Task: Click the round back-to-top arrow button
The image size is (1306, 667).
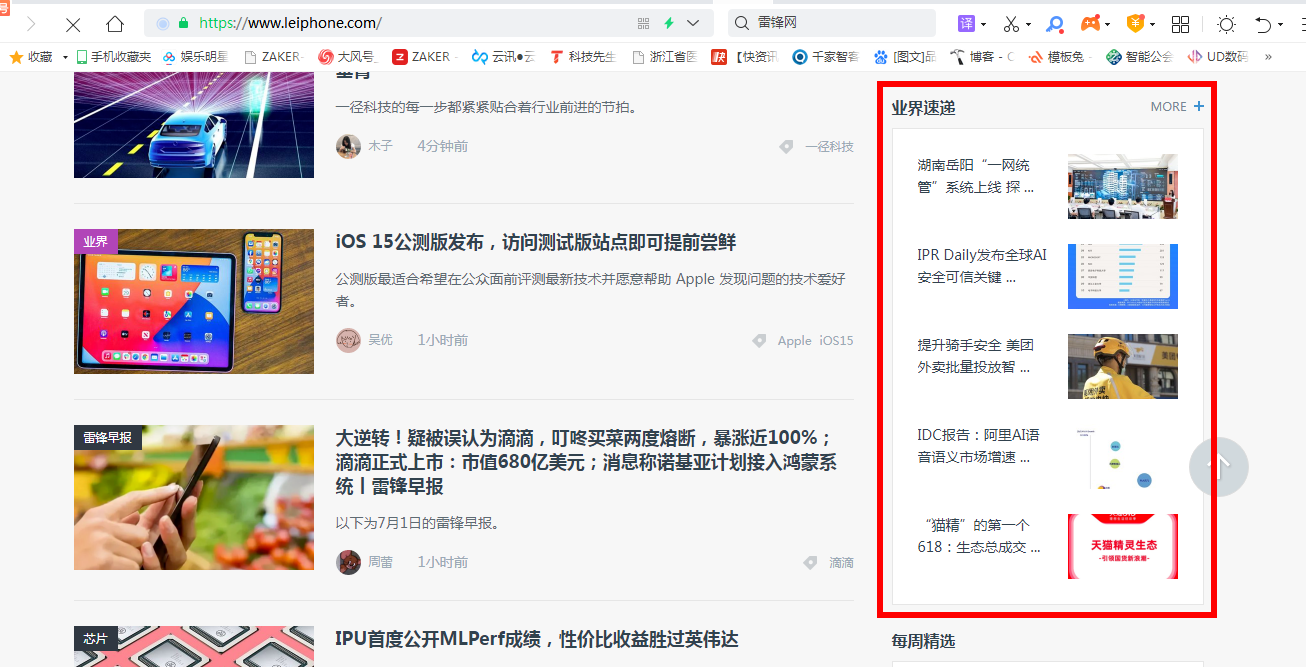Action: pyautogui.click(x=1219, y=467)
